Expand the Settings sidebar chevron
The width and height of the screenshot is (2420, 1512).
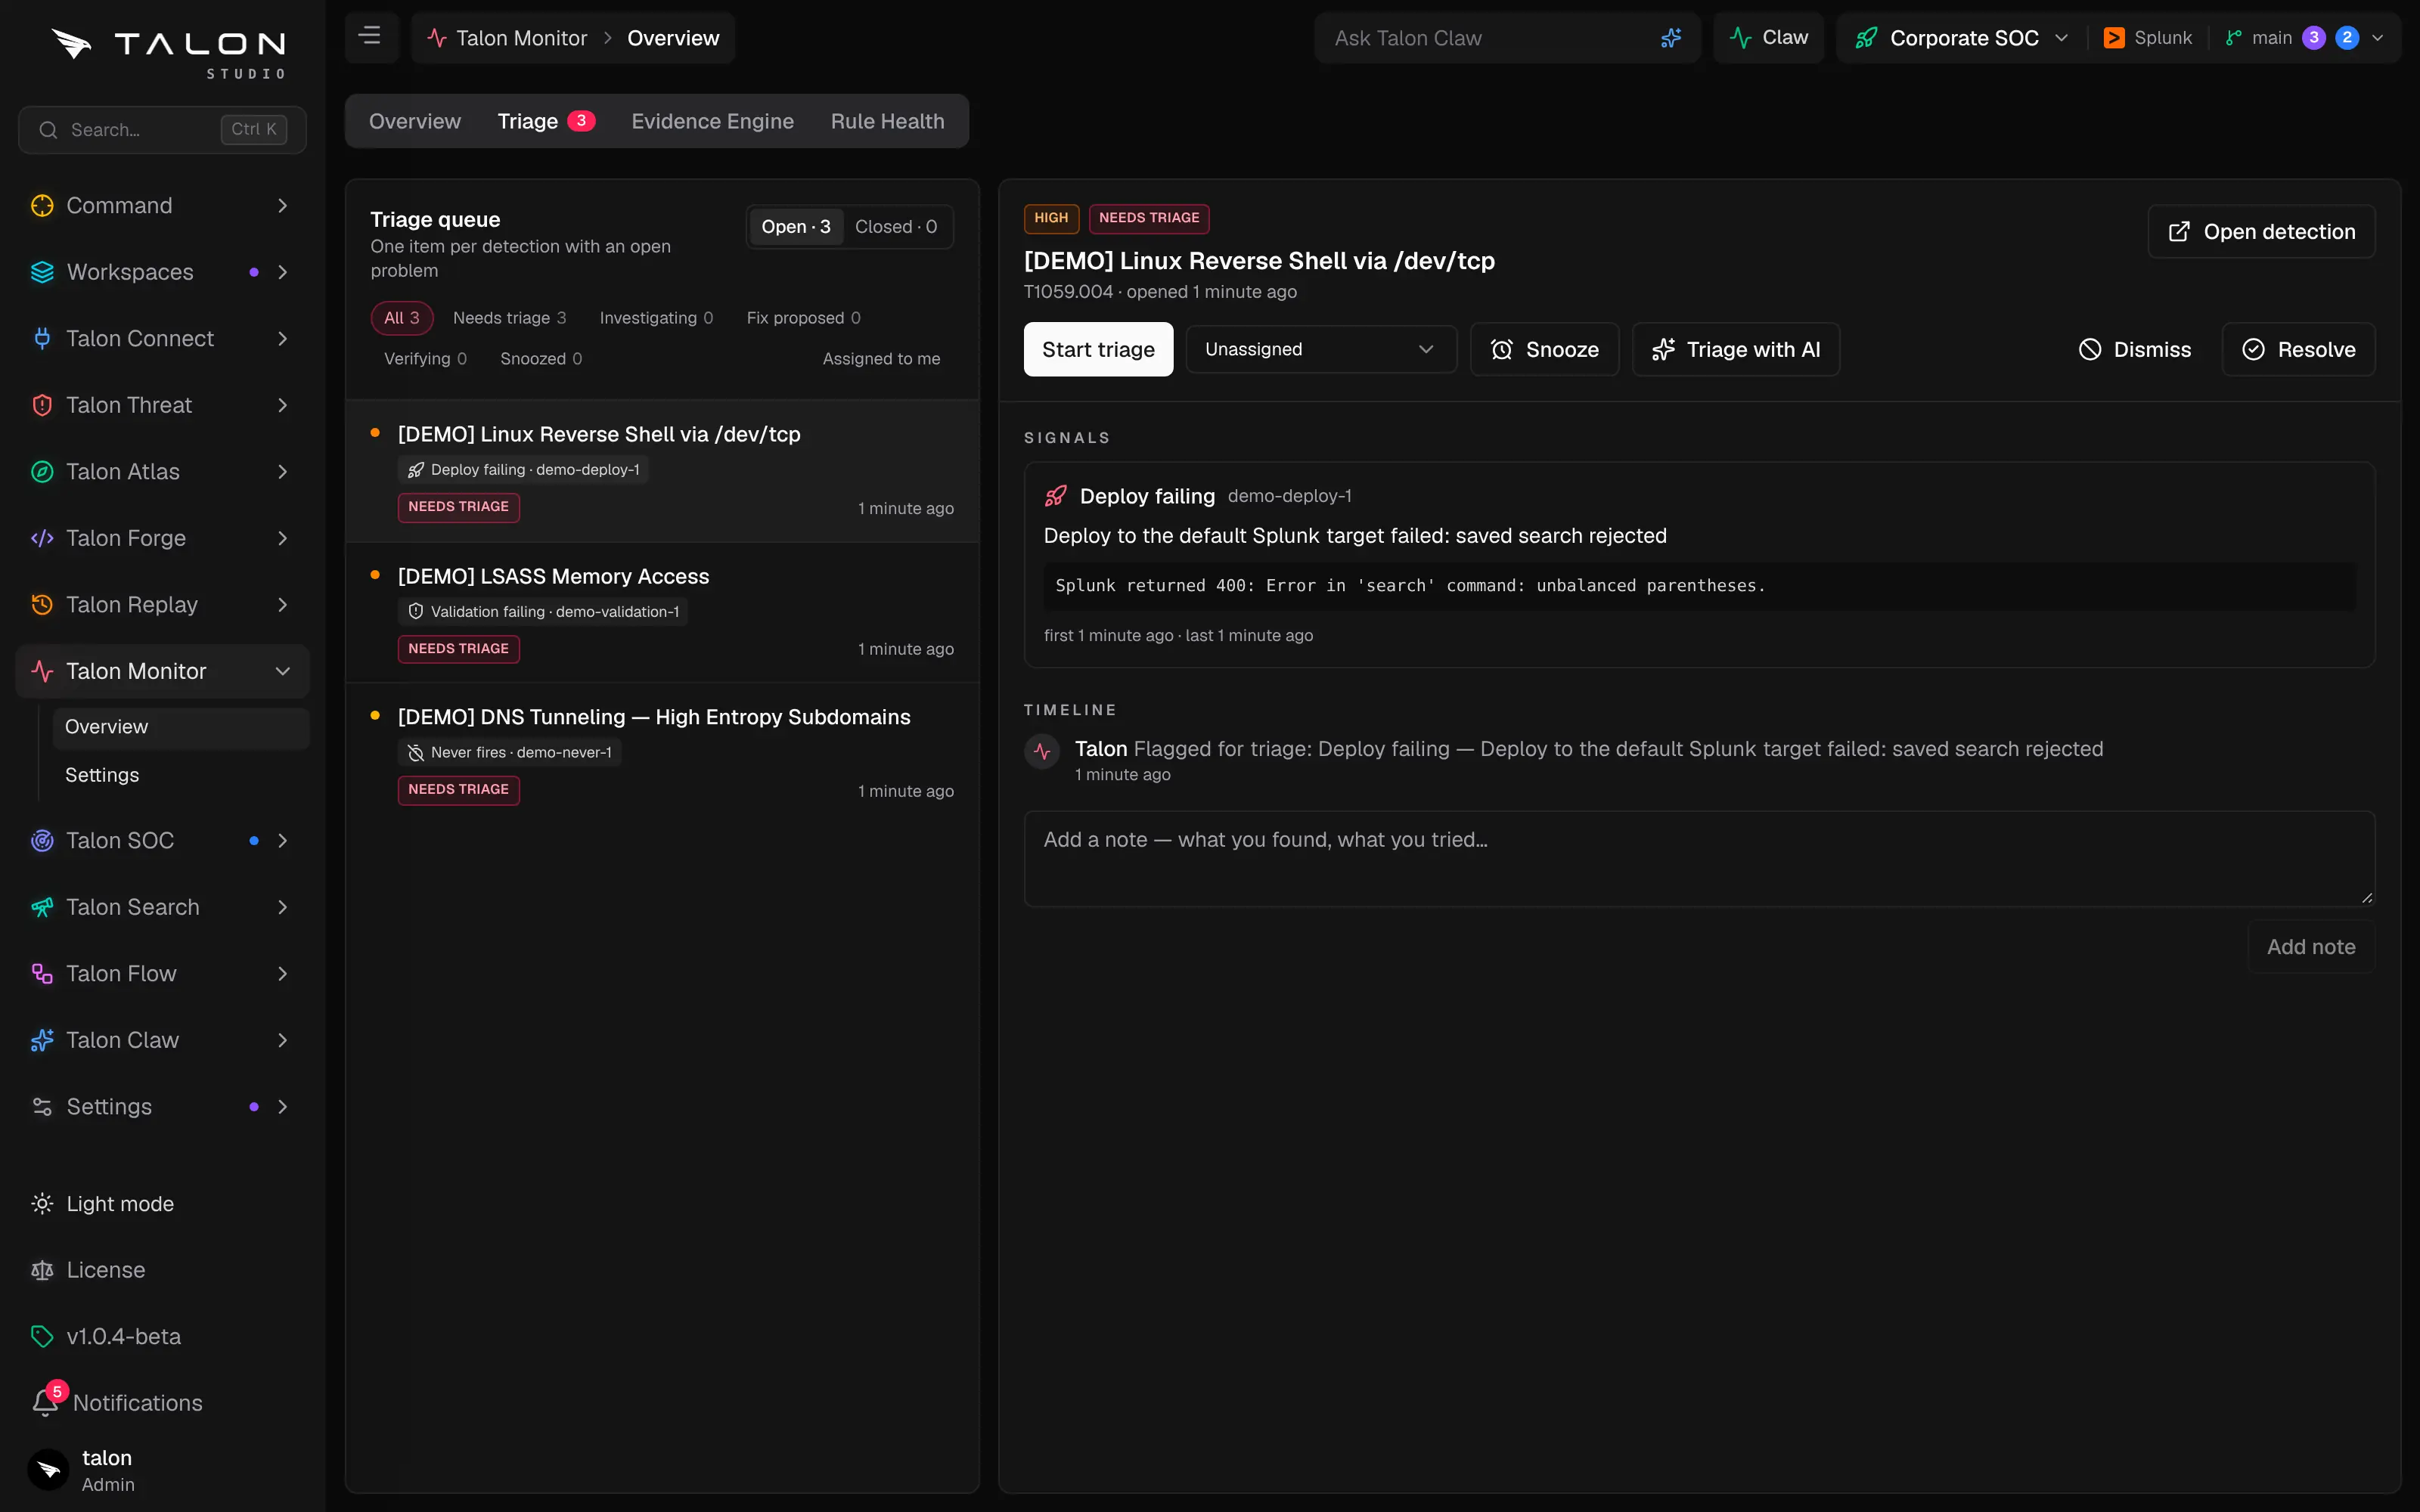click(283, 1107)
